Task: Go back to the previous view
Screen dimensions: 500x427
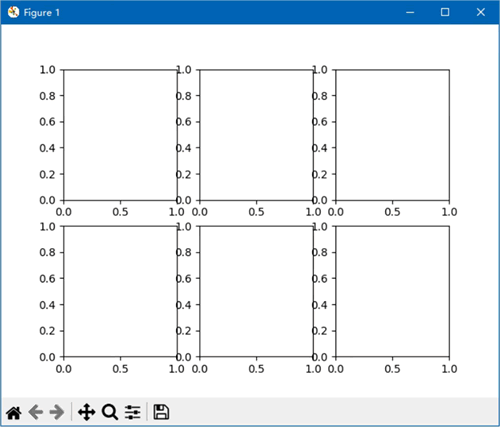Action: (x=36, y=412)
